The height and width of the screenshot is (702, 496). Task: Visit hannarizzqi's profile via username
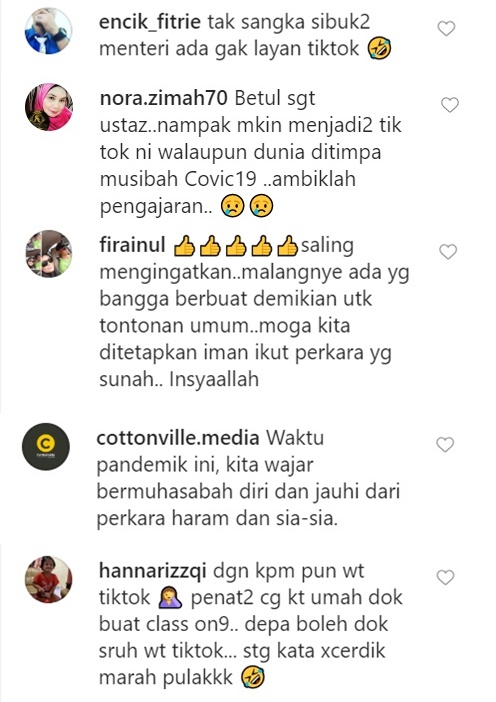[153, 571]
